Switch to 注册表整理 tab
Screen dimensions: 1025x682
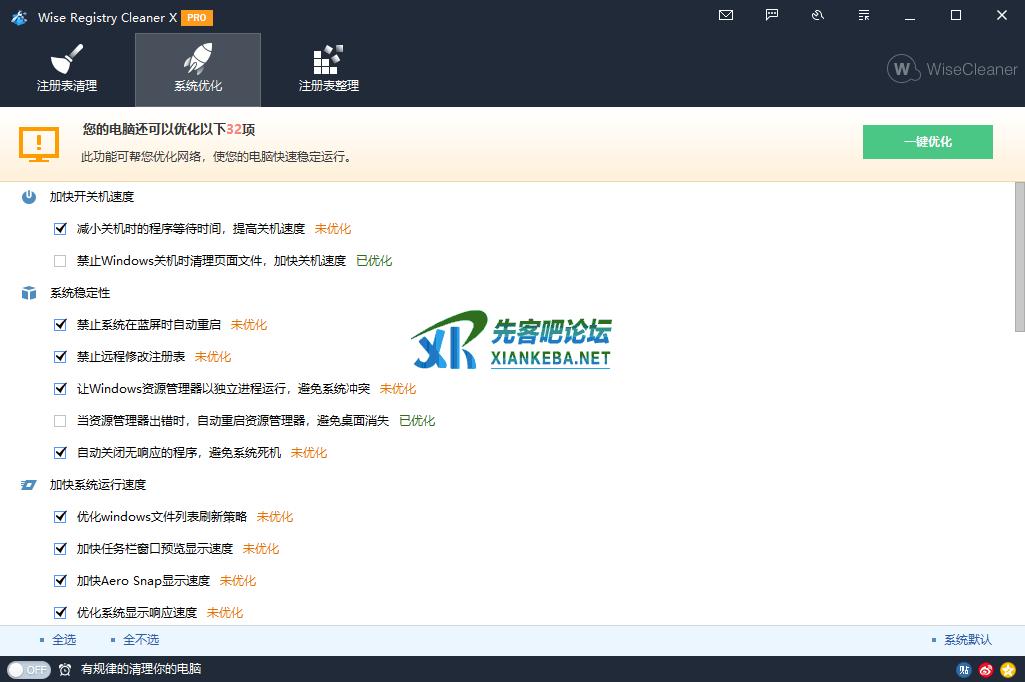[x=328, y=70]
